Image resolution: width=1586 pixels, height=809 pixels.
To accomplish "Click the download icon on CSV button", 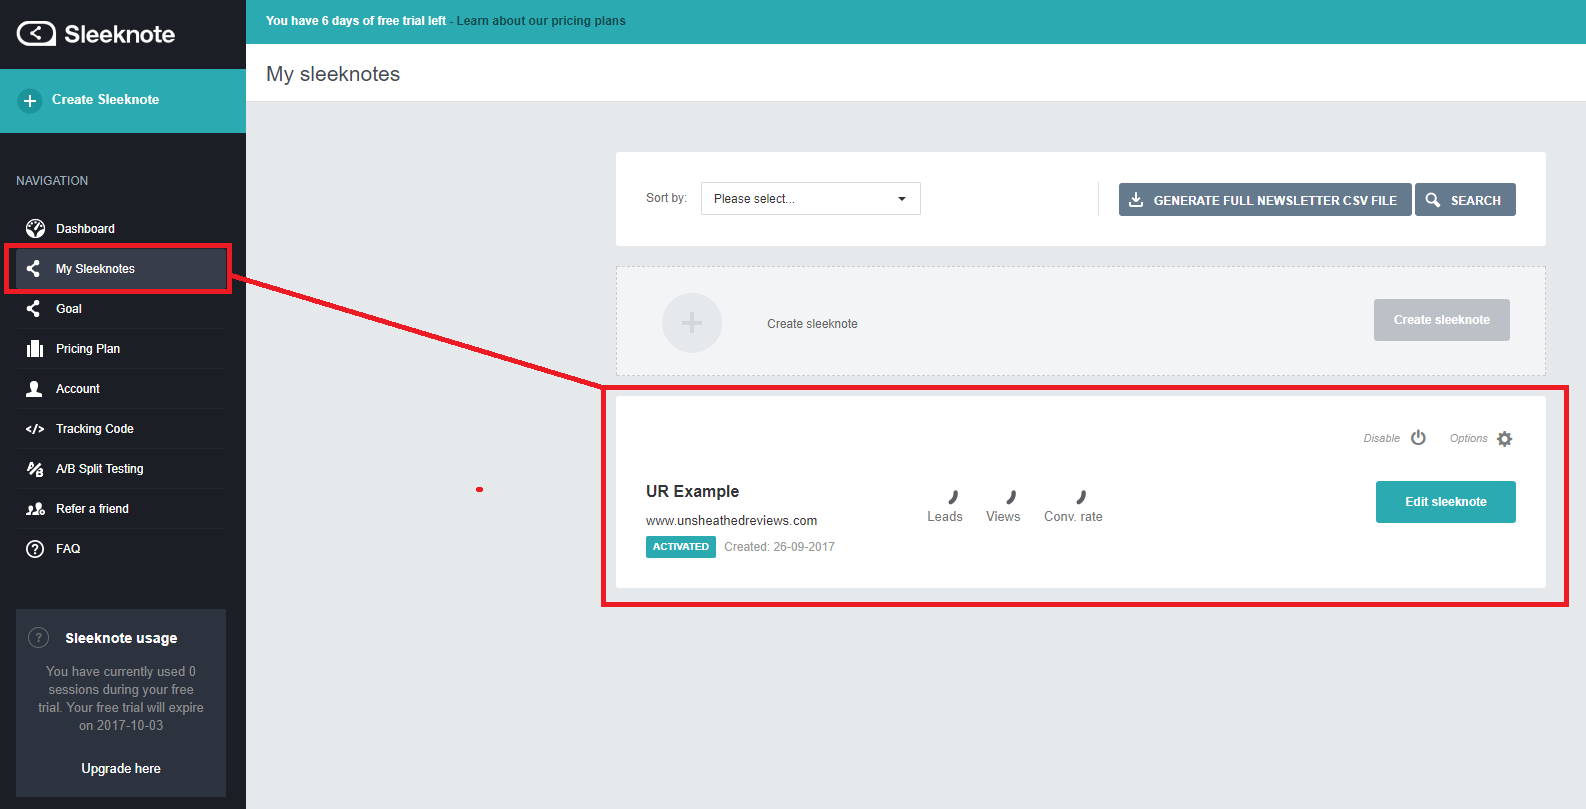I will coord(1136,200).
